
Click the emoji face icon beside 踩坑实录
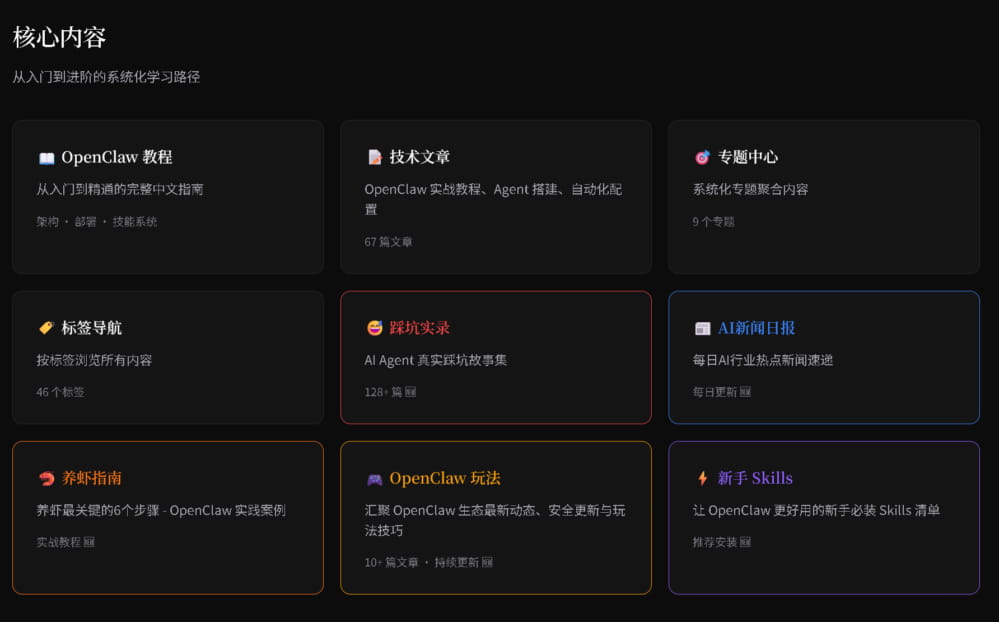tap(375, 328)
